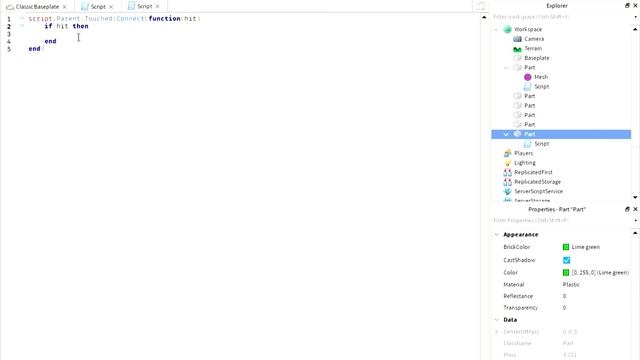
Task: Close the Classic Baseplate tab
Action: [x=64, y=7]
